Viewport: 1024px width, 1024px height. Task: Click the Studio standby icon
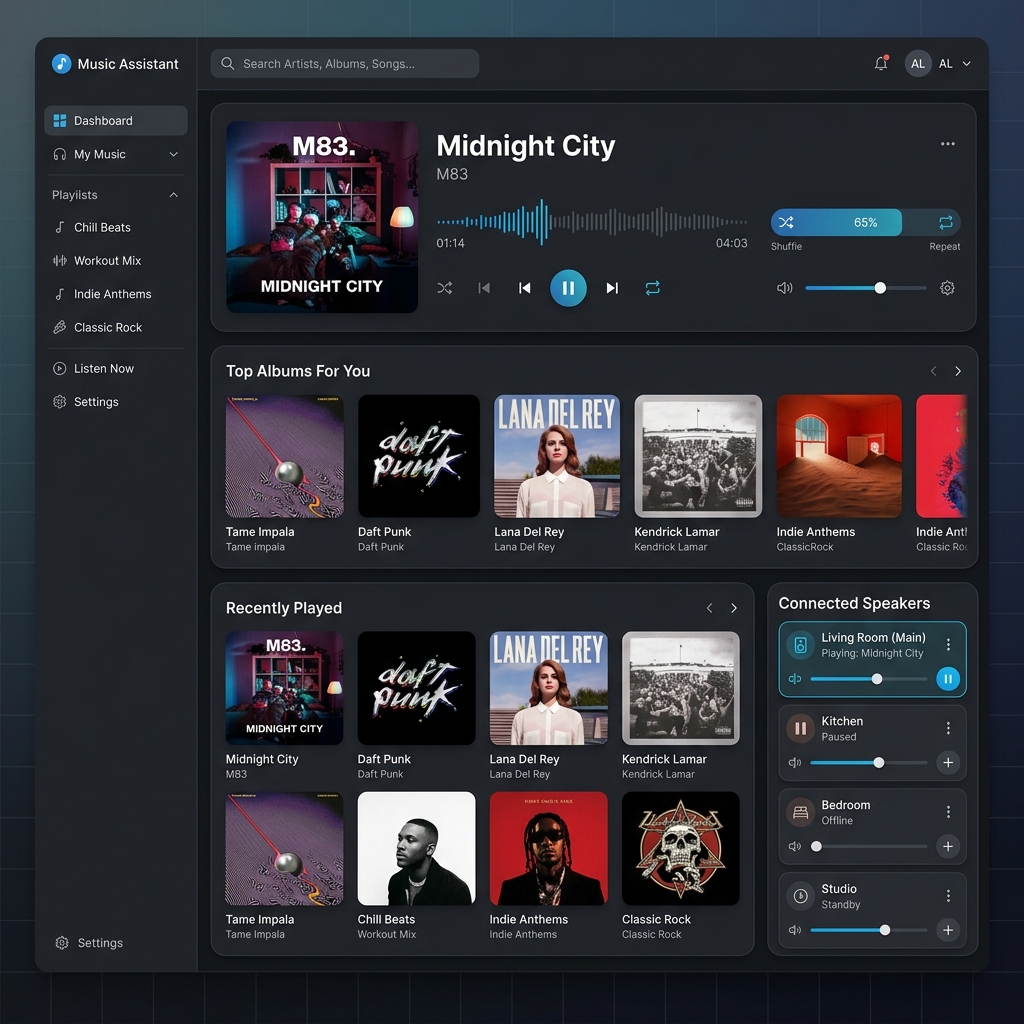click(x=800, y=896)
